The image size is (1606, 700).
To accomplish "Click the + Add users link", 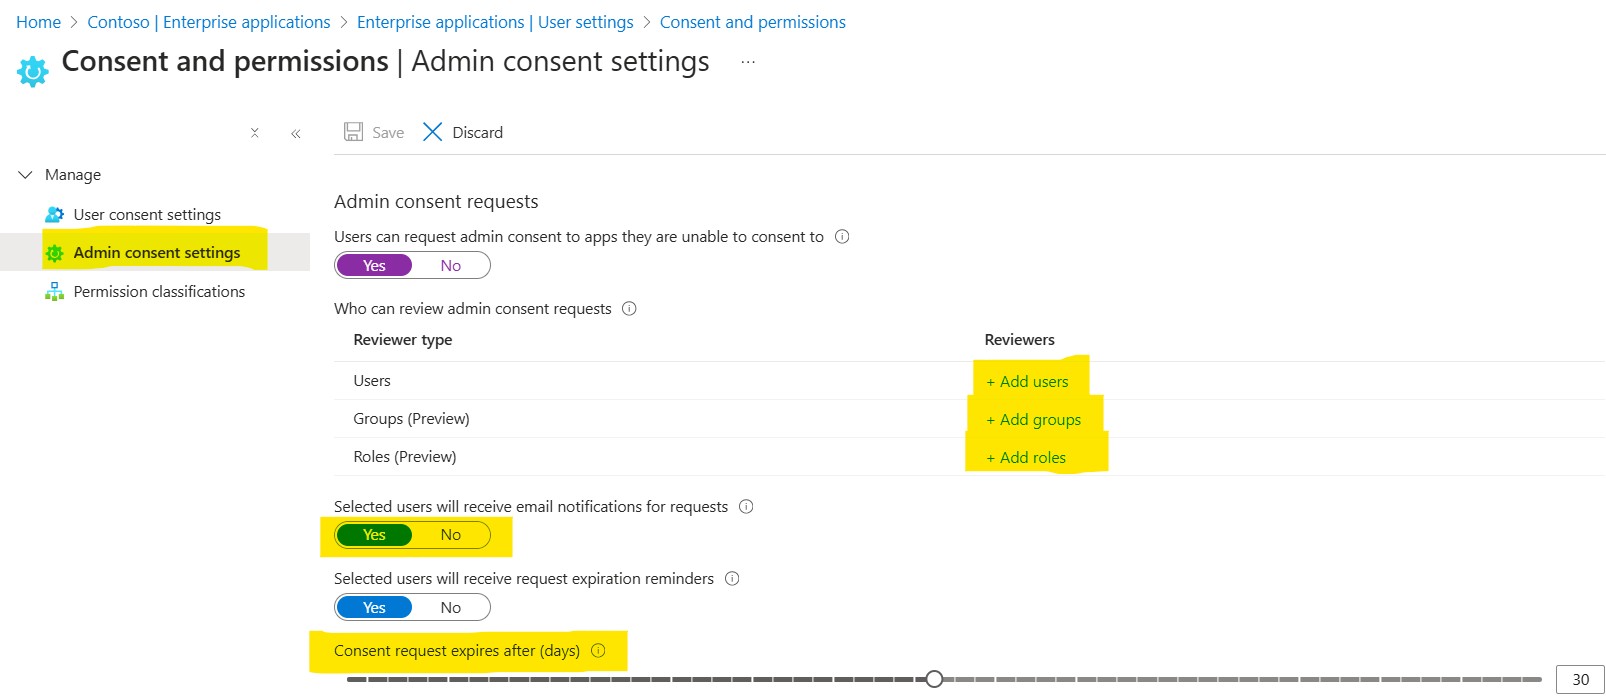I will (1027, 381).
